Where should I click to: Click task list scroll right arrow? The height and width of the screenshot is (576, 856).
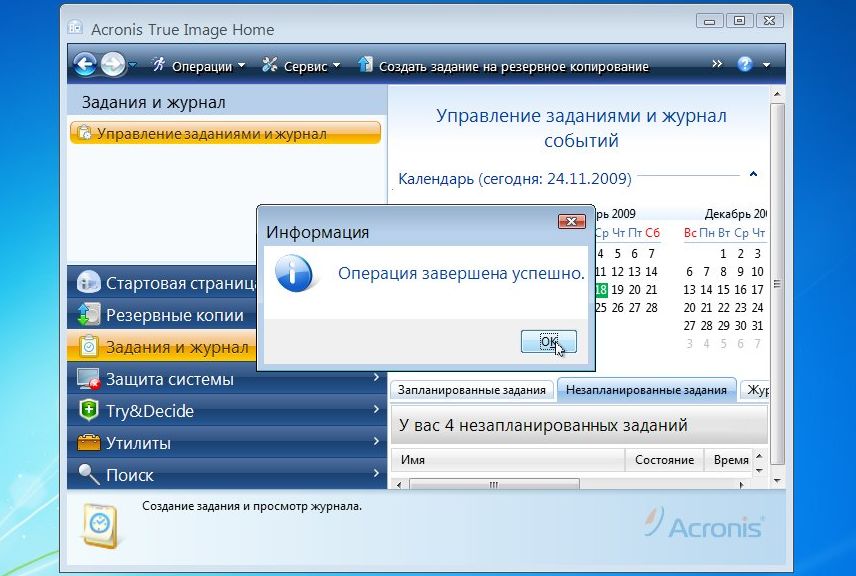point(741,485)
